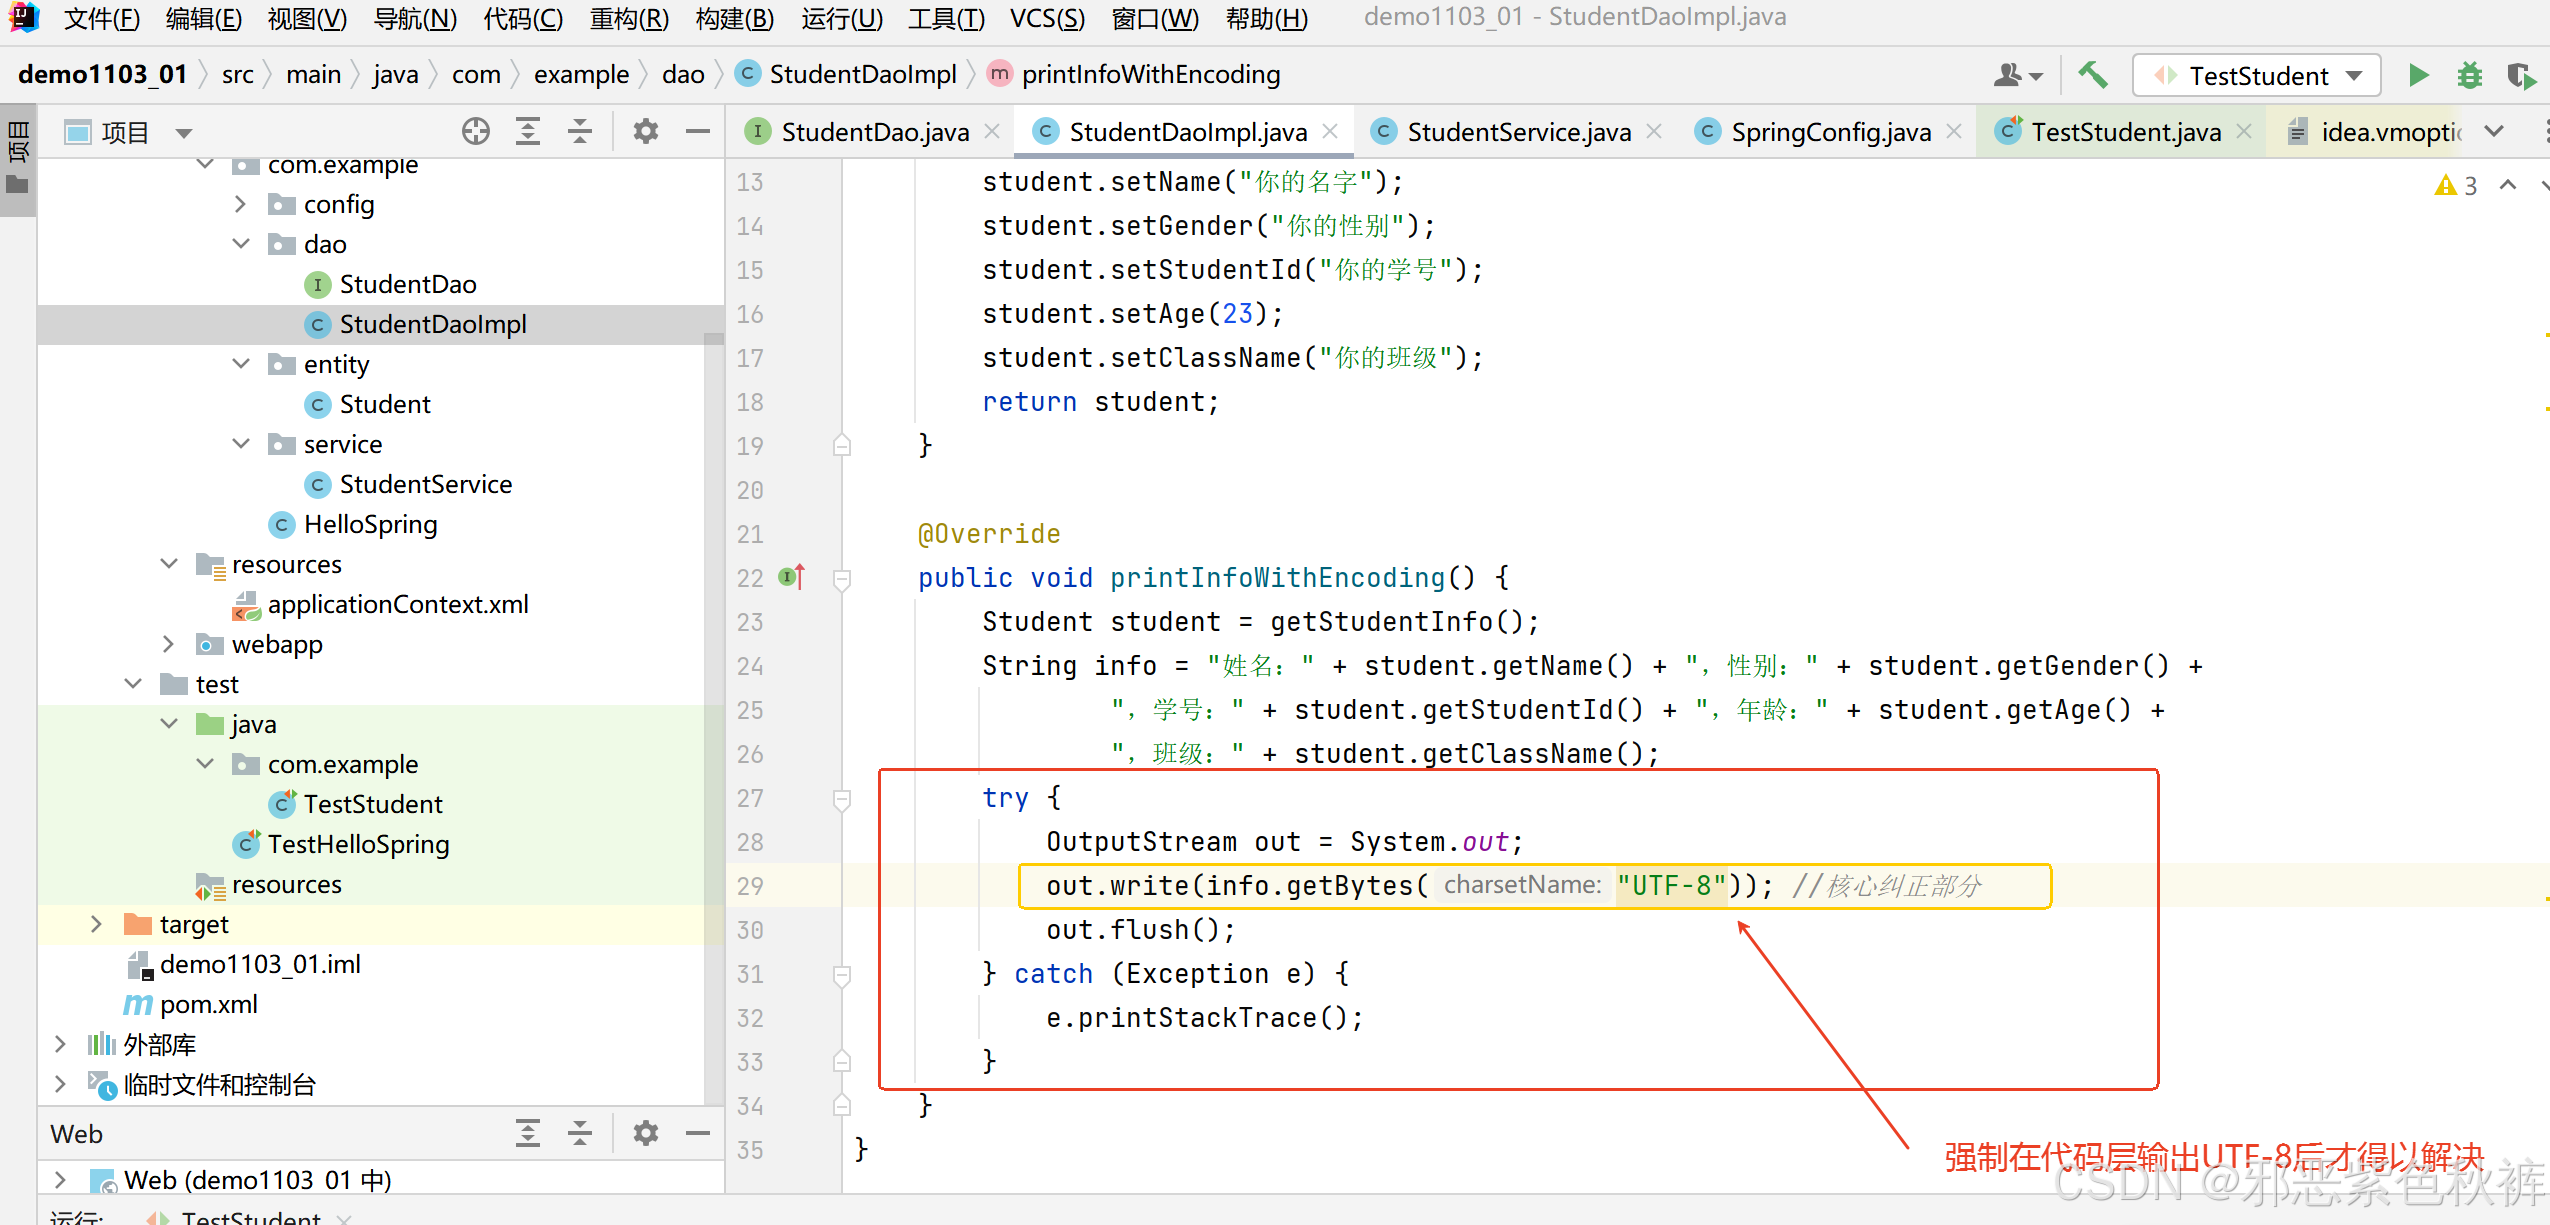Switch to the StudentService.java tab
The image size is (2550, 1225).
pos(1518,132)
